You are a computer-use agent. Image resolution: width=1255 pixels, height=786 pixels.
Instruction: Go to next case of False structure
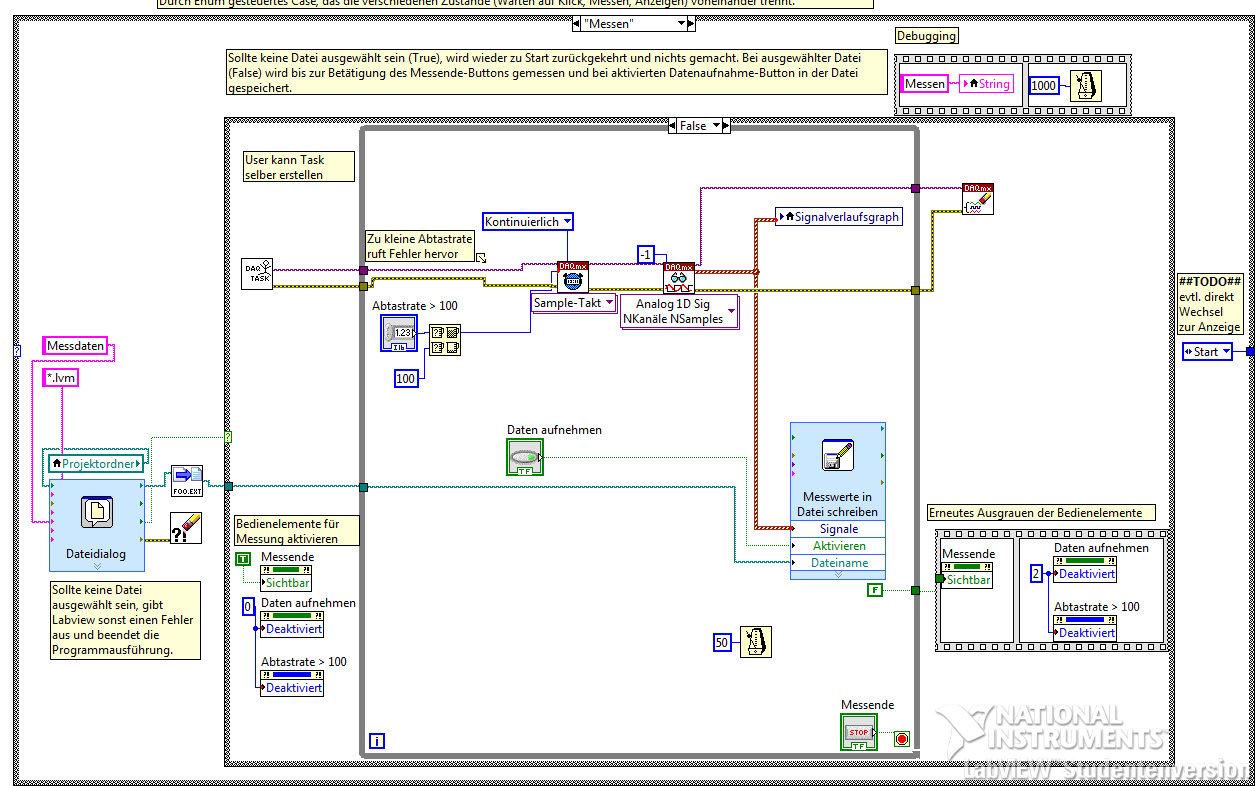725,126
